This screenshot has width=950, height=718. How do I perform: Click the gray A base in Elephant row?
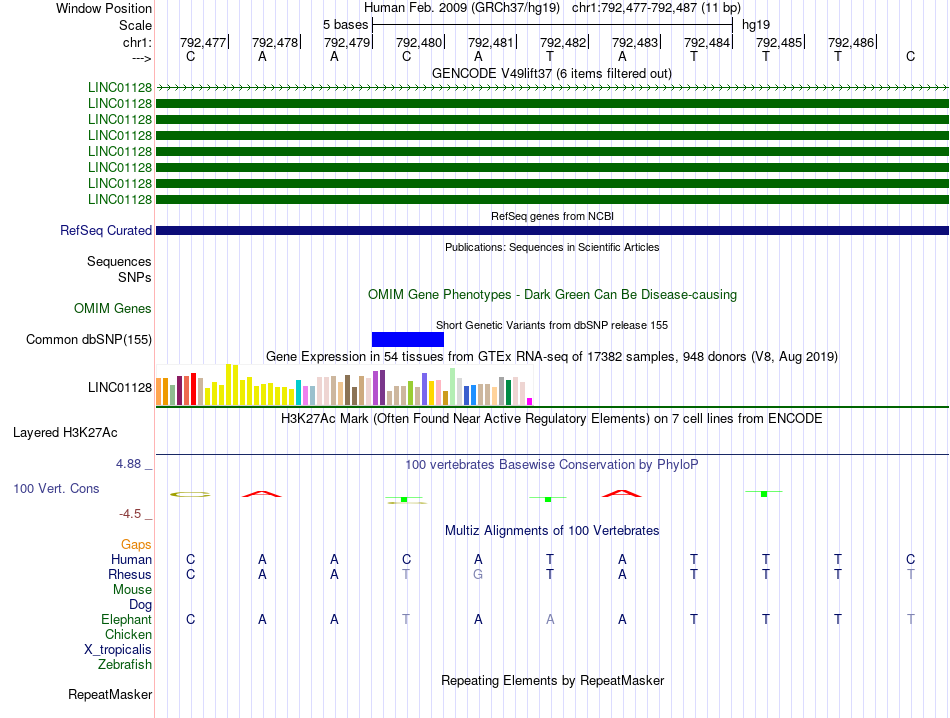550,619
